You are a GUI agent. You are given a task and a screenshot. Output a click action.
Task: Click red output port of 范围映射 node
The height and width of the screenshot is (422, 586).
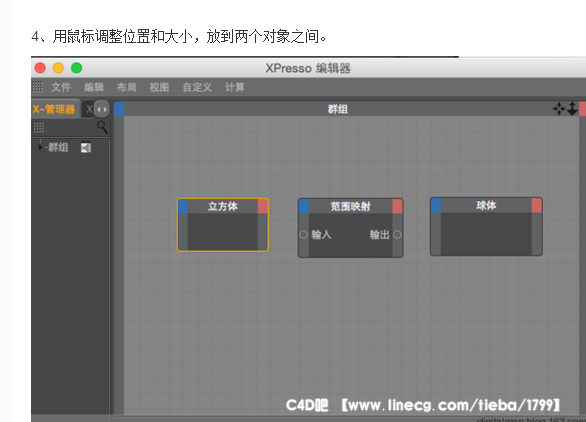397,206
